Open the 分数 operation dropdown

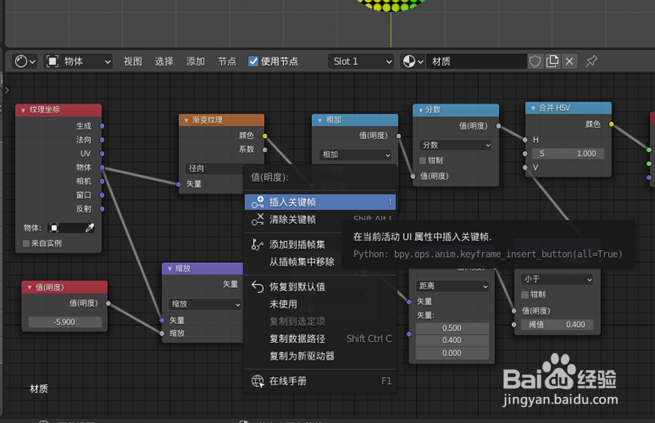(x=456, y=145)
